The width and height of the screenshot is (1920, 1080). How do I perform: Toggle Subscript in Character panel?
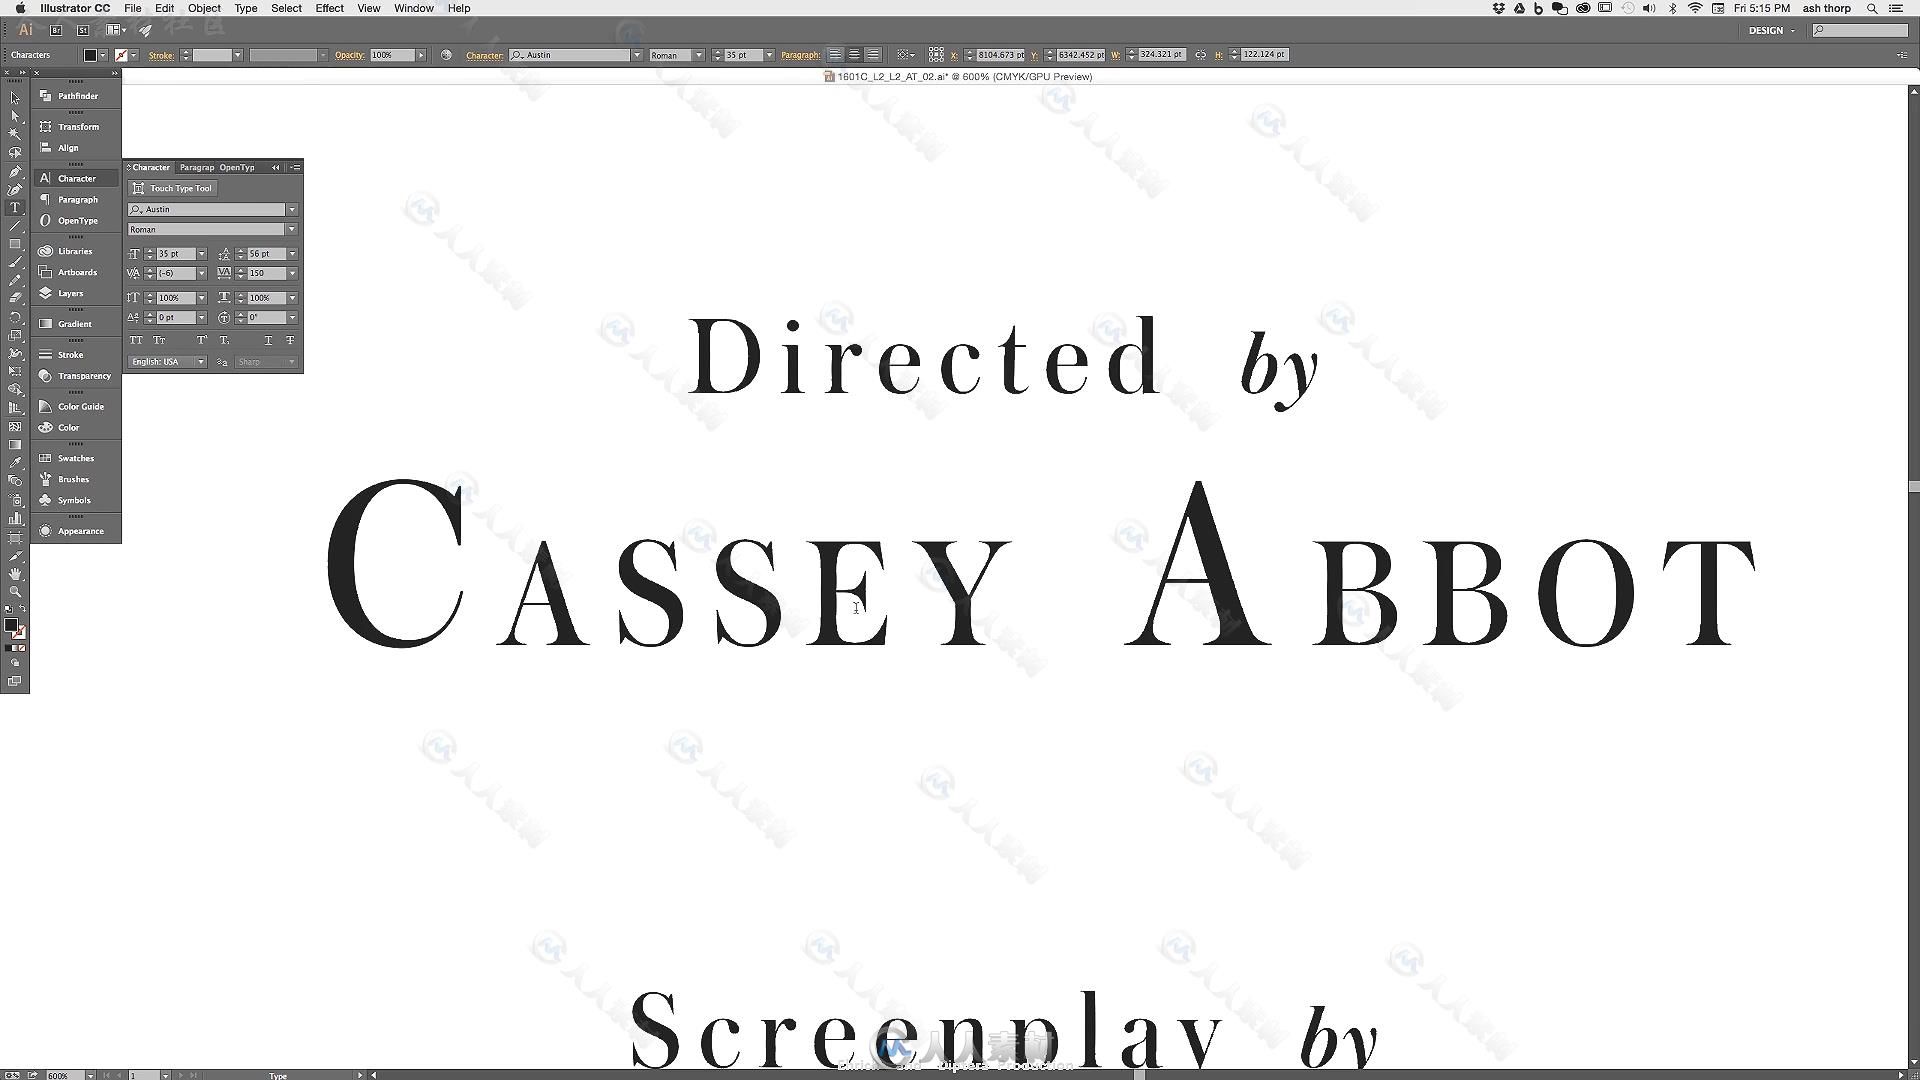coord(224,340)
